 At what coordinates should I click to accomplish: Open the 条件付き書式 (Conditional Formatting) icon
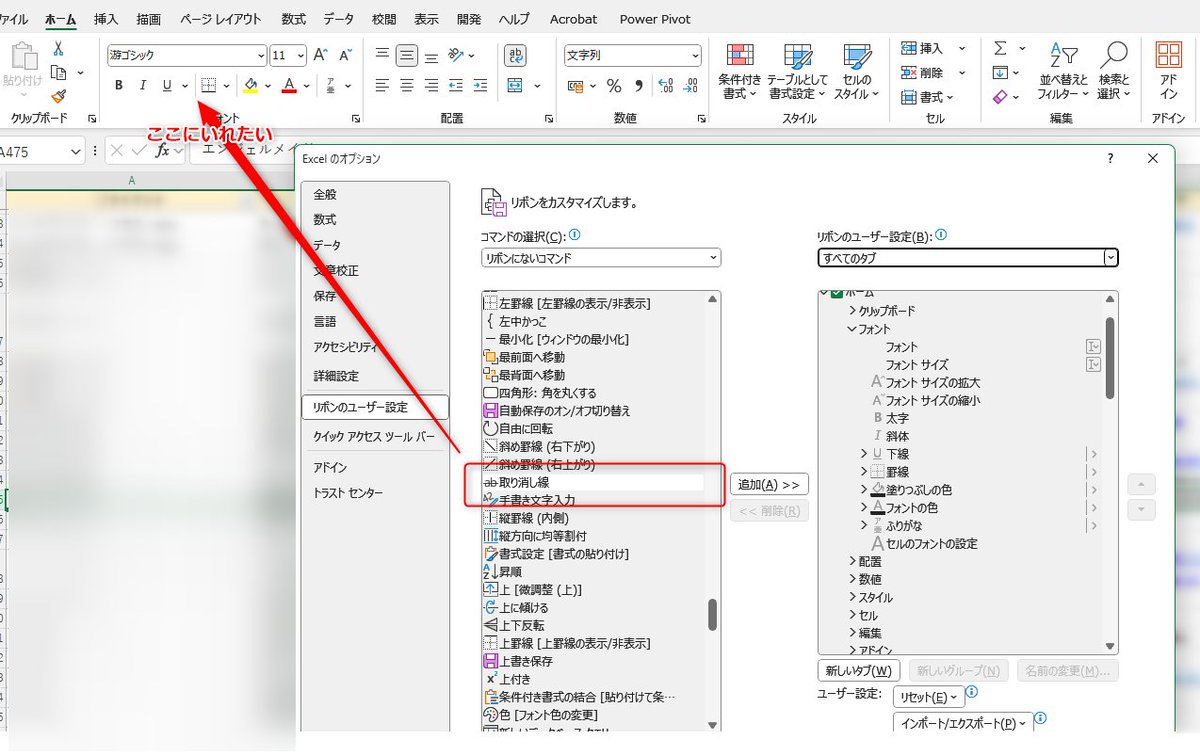(741, 71)
